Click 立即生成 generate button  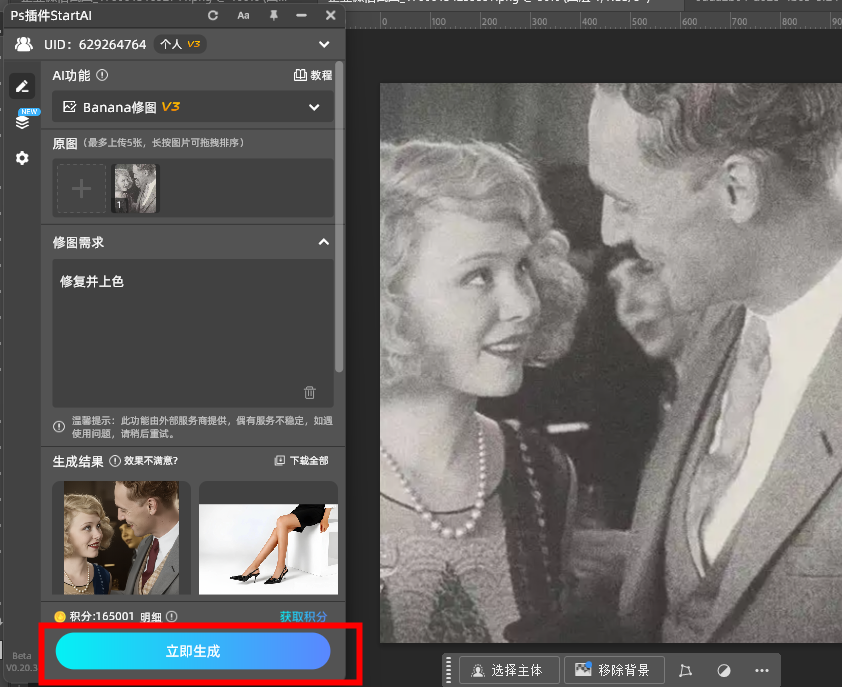193,651
